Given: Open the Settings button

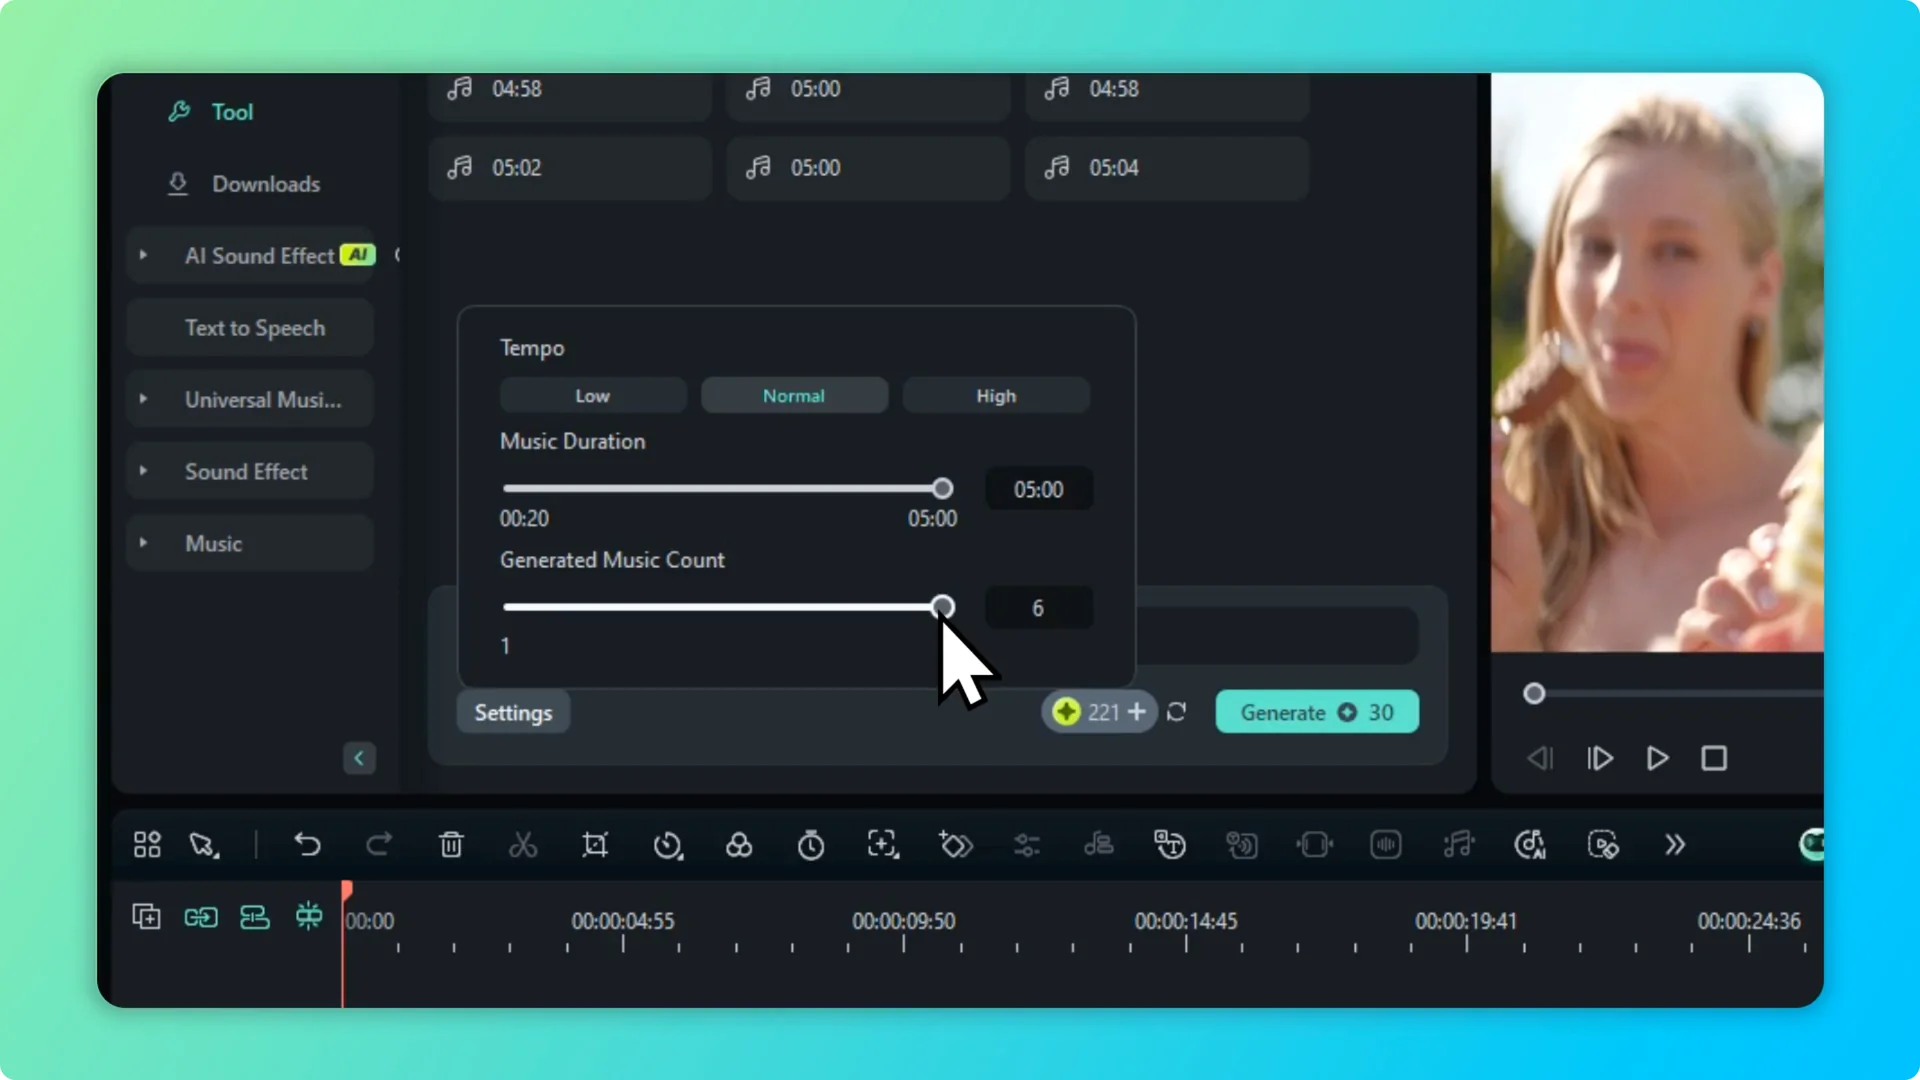Looking at the screenshot, I should tap(513, 713).
